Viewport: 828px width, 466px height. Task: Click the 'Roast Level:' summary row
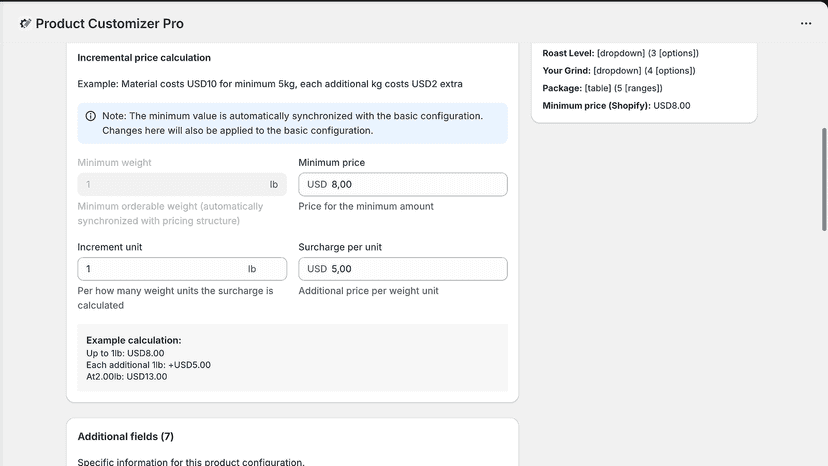click(620, 53)
